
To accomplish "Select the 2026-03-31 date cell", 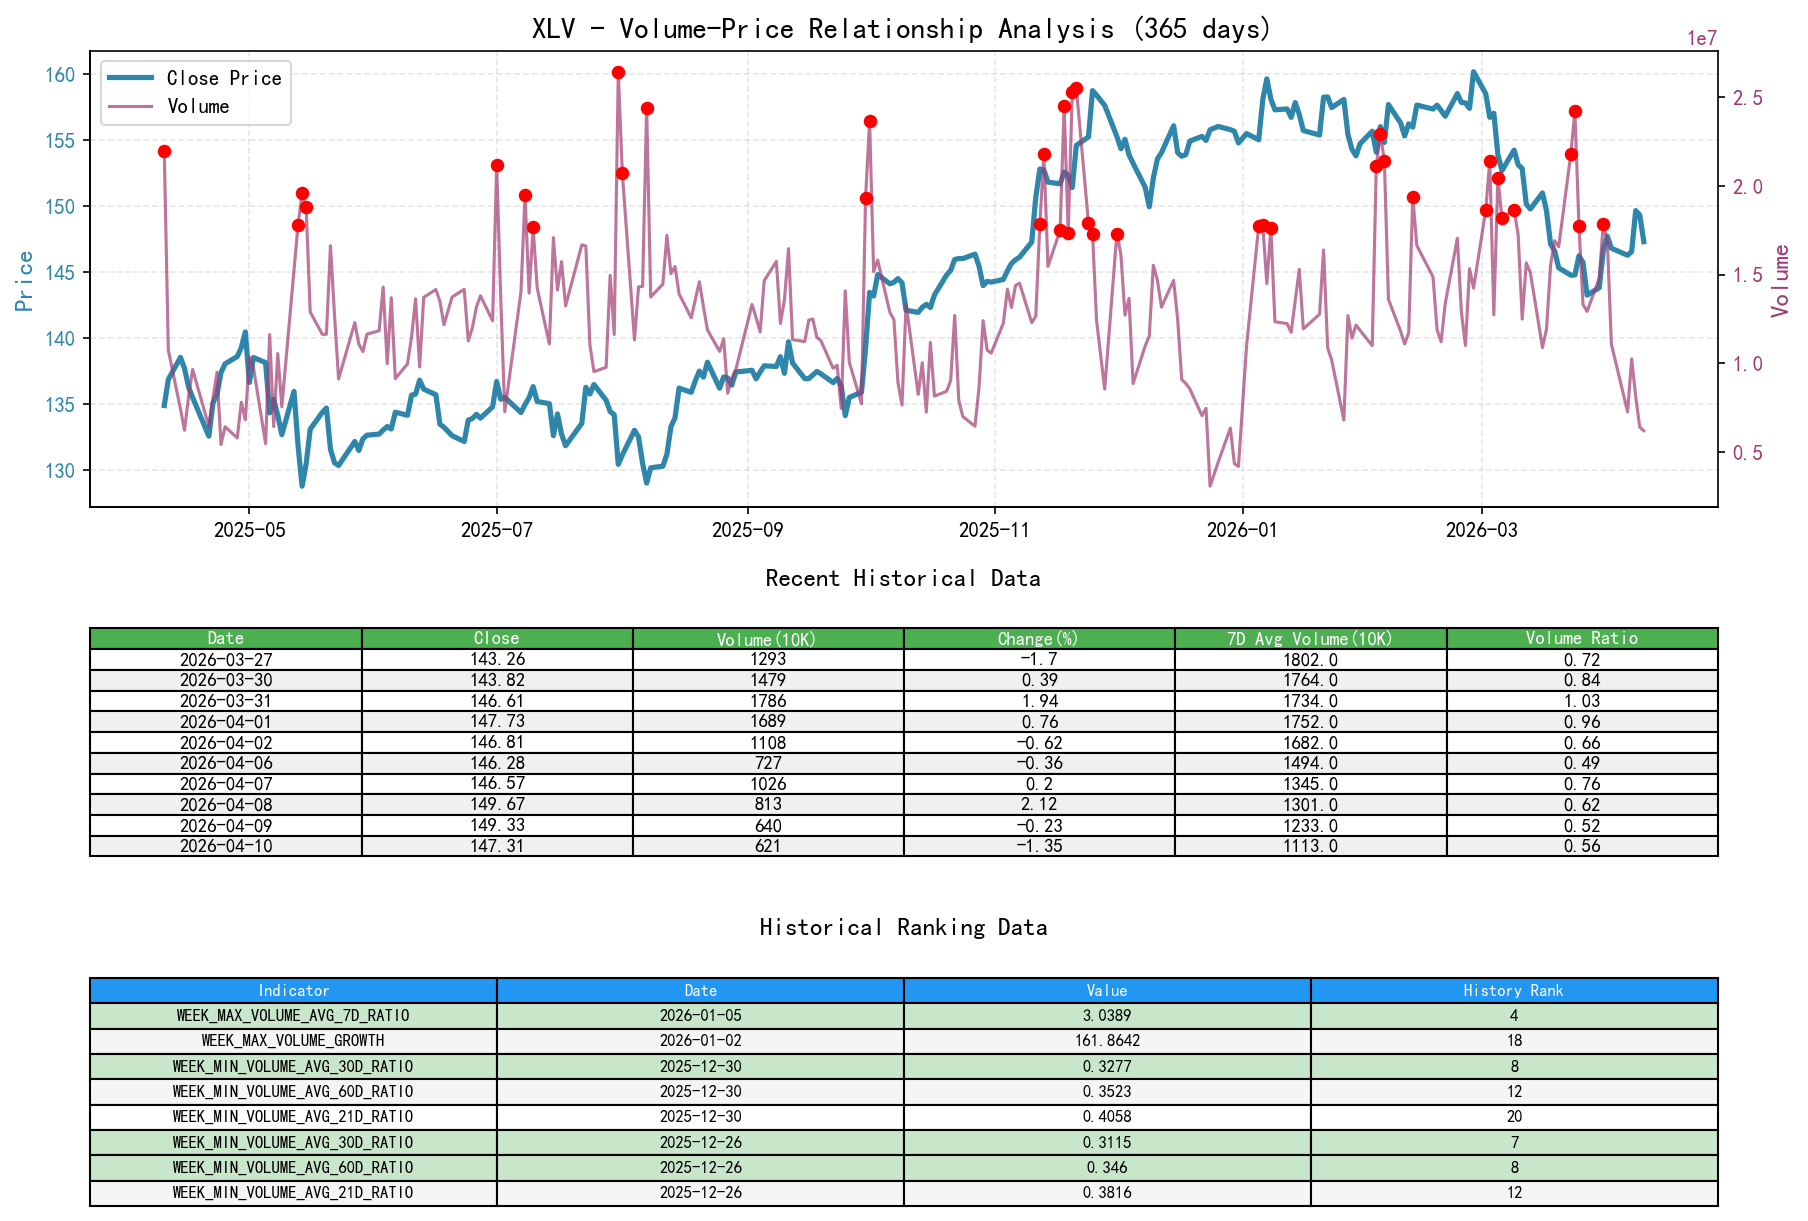I will (226, 701).
